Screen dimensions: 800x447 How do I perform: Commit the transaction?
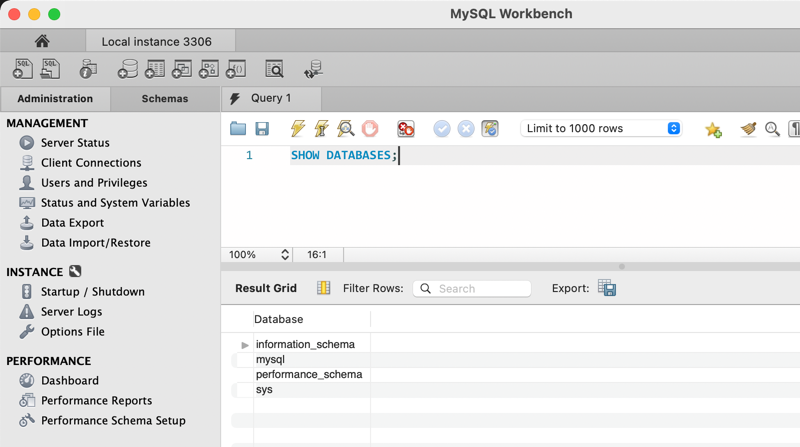[x=442, y=129]
